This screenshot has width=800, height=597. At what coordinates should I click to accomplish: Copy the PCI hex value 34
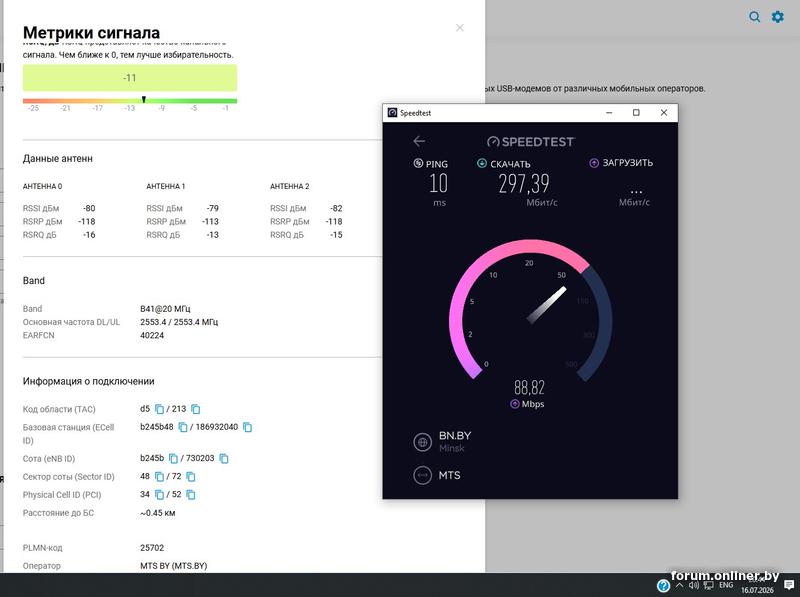[159, 494]
